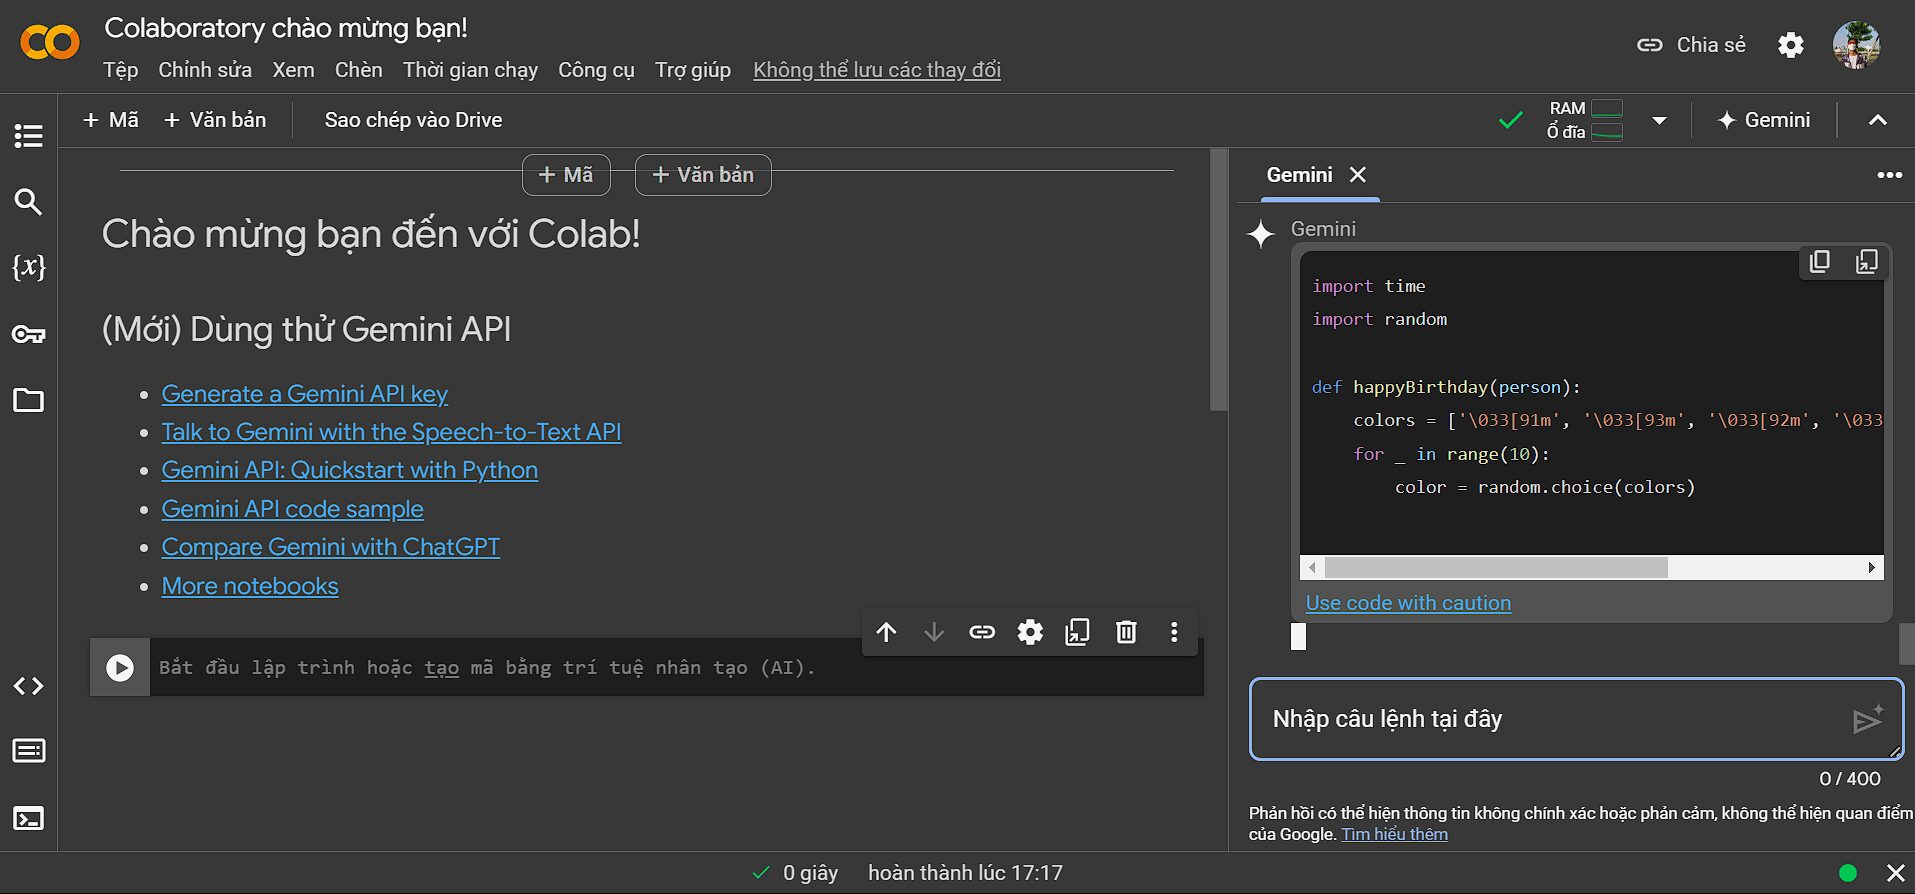Click code block scroll right arrow
The image size is (1915, 894).
point(1872,568)
